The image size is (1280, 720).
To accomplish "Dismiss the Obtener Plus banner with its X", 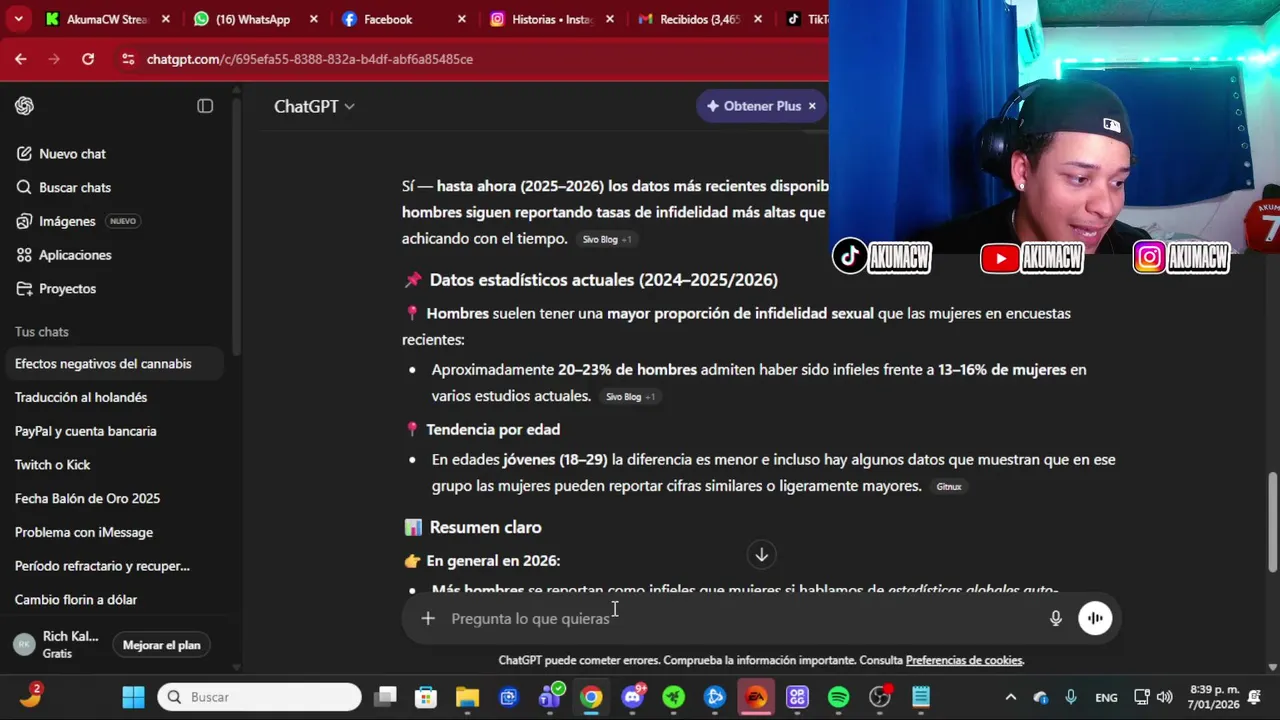I will (812, 106).
